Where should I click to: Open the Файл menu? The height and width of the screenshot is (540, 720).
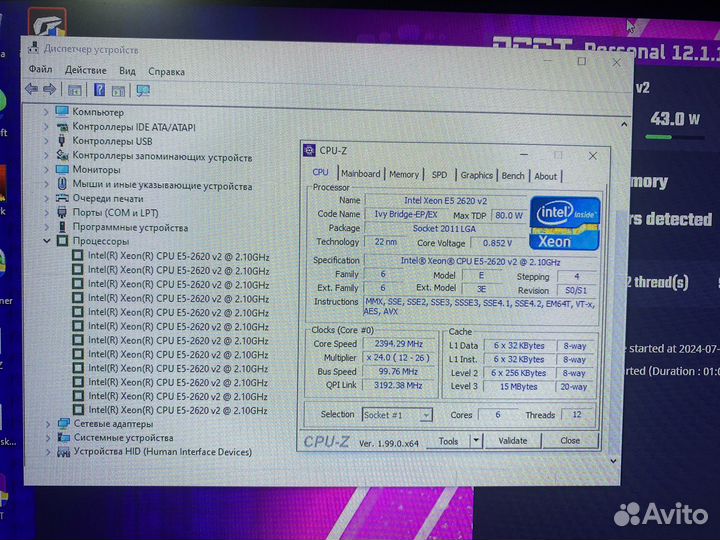click(x=40, y=70)
